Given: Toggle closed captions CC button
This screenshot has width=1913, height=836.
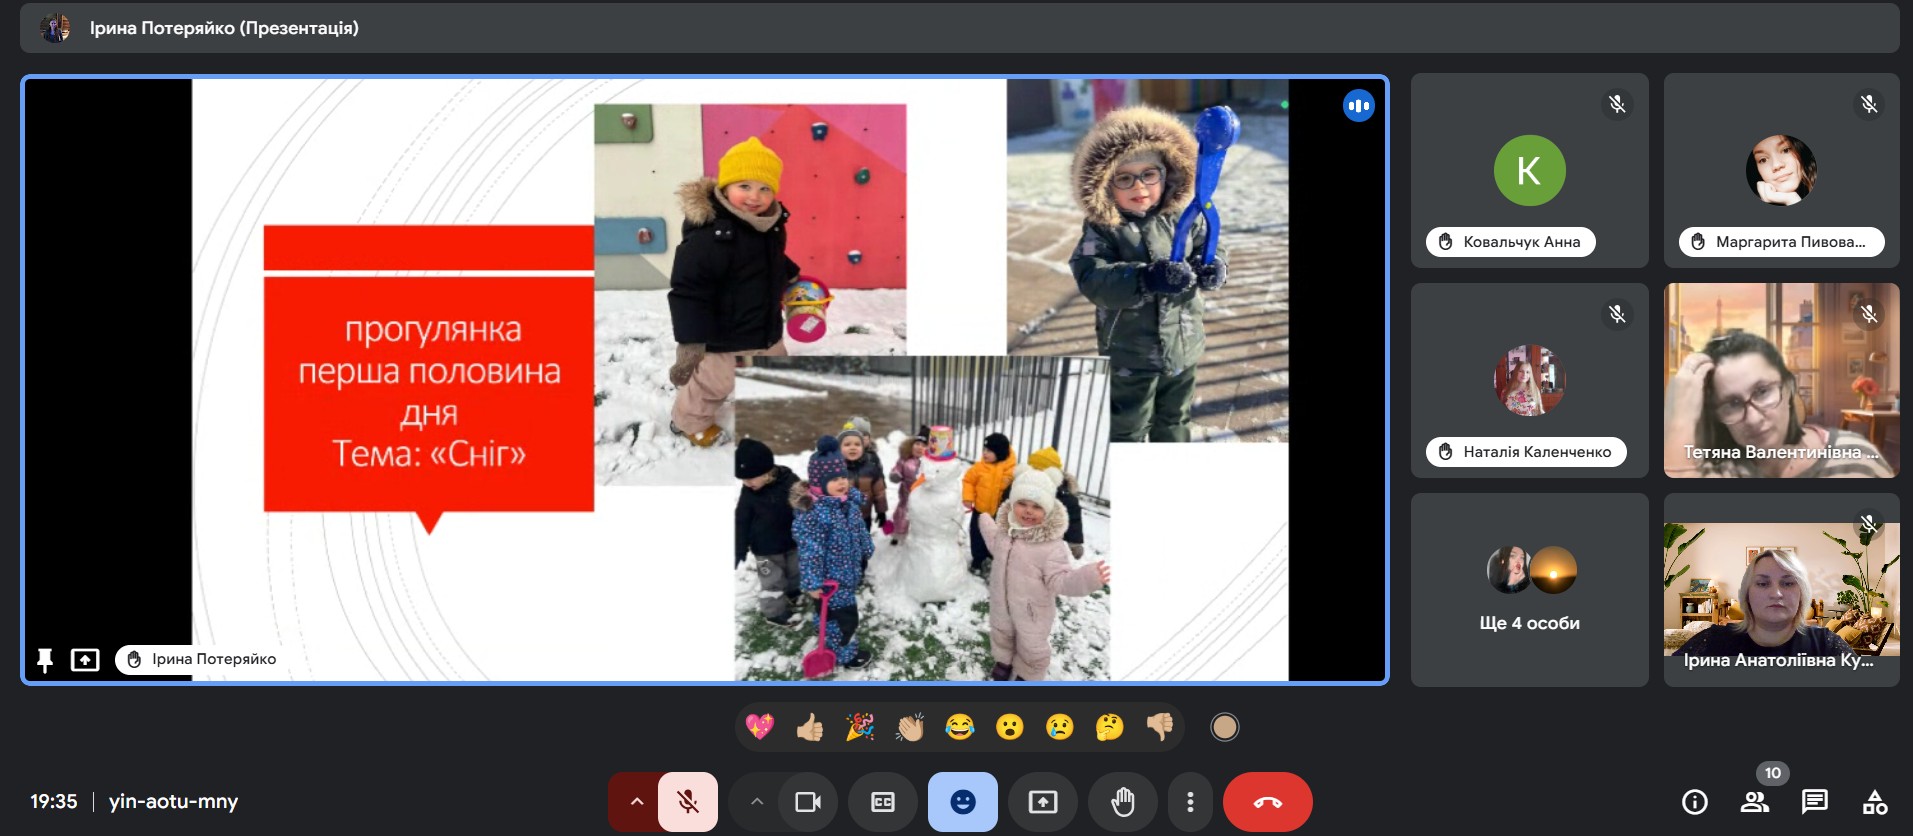Looking at the screenshot, I should (x=883, y=802).
